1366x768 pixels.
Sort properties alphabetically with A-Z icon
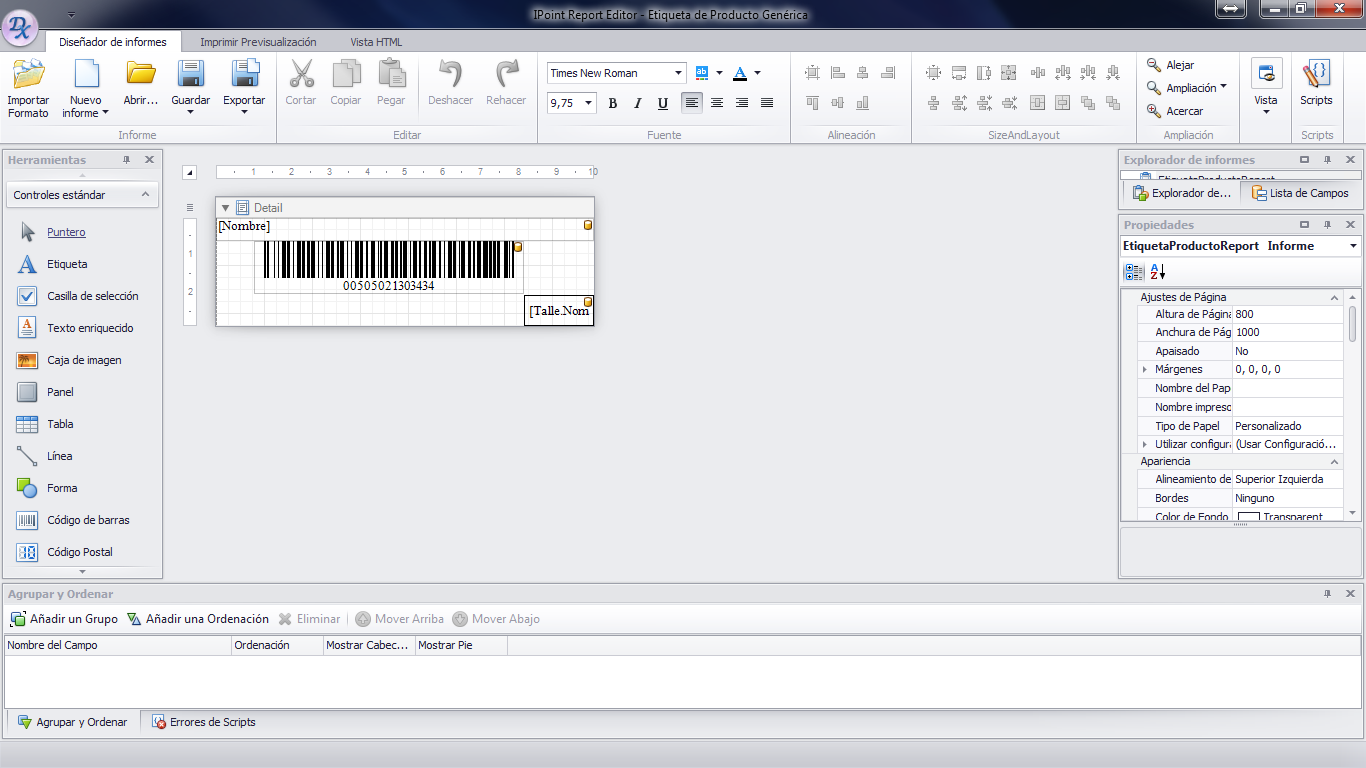click(x=1157, y=272)
